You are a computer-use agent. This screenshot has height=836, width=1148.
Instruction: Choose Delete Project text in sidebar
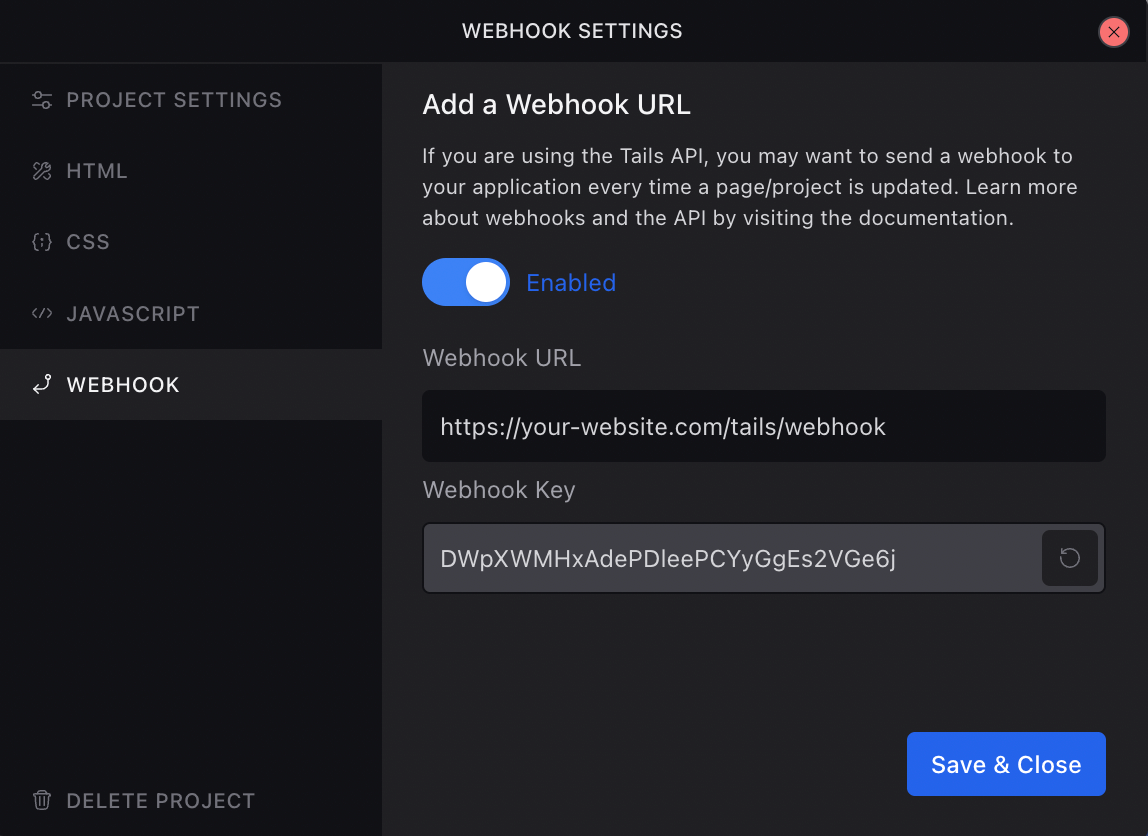tap(160, 801)
